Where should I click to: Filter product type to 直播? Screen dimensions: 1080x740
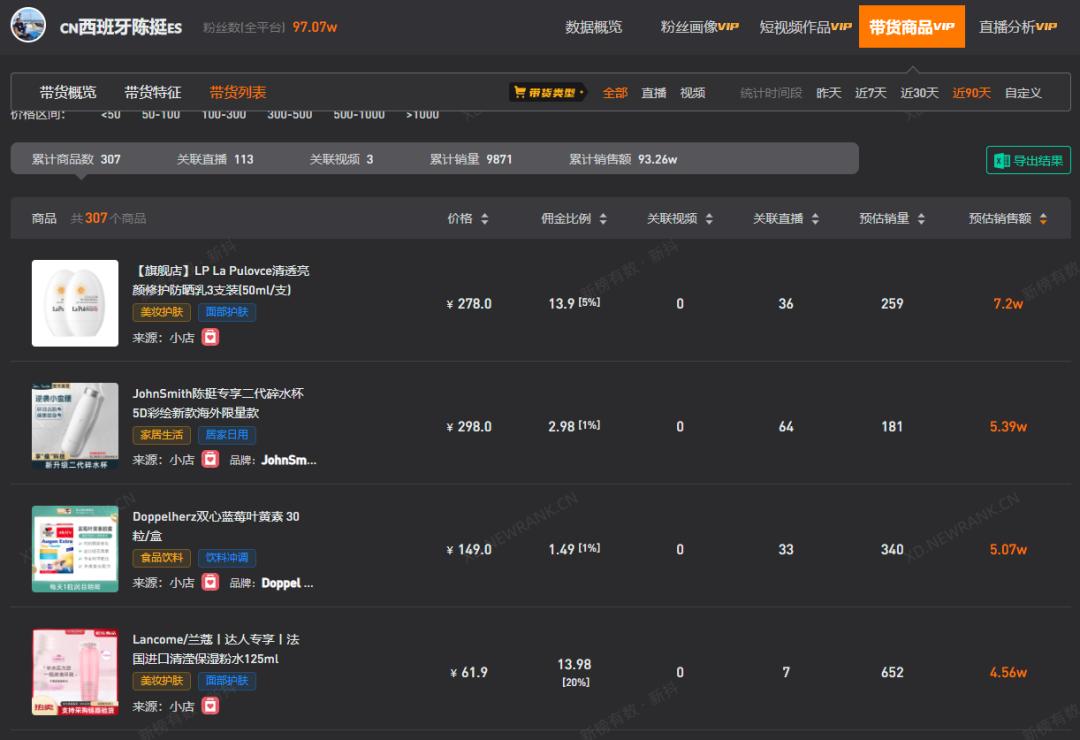point(654,93)
